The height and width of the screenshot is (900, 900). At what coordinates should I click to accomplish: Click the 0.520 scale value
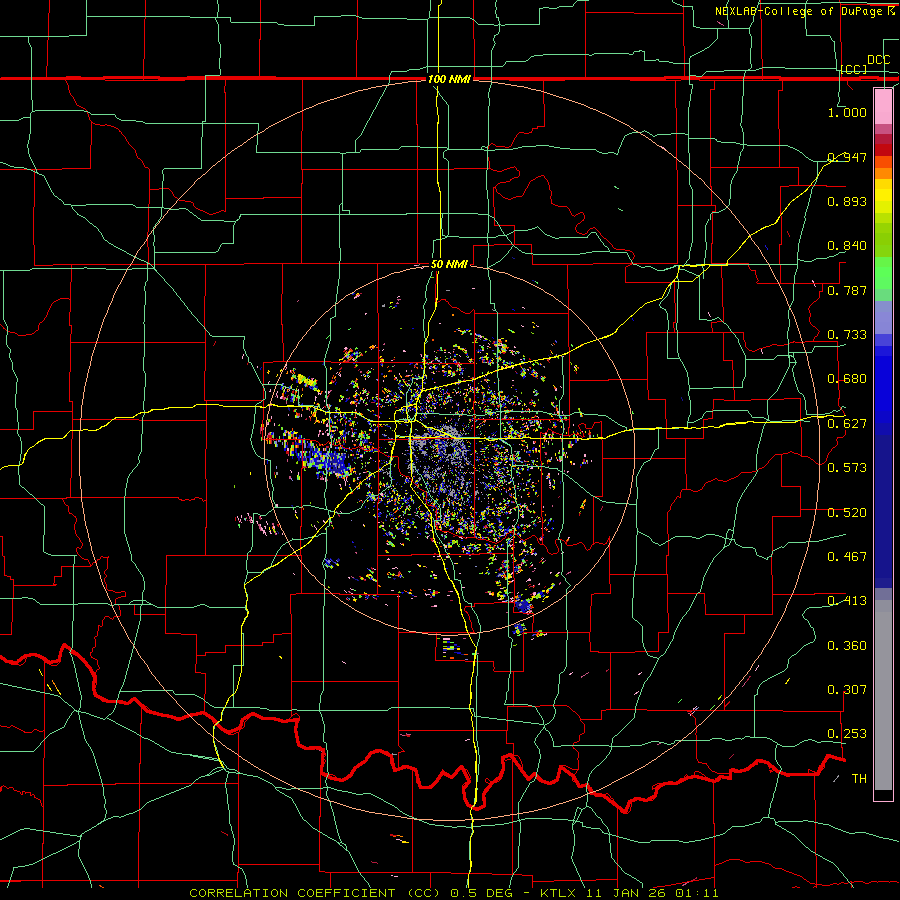[847, 513]
